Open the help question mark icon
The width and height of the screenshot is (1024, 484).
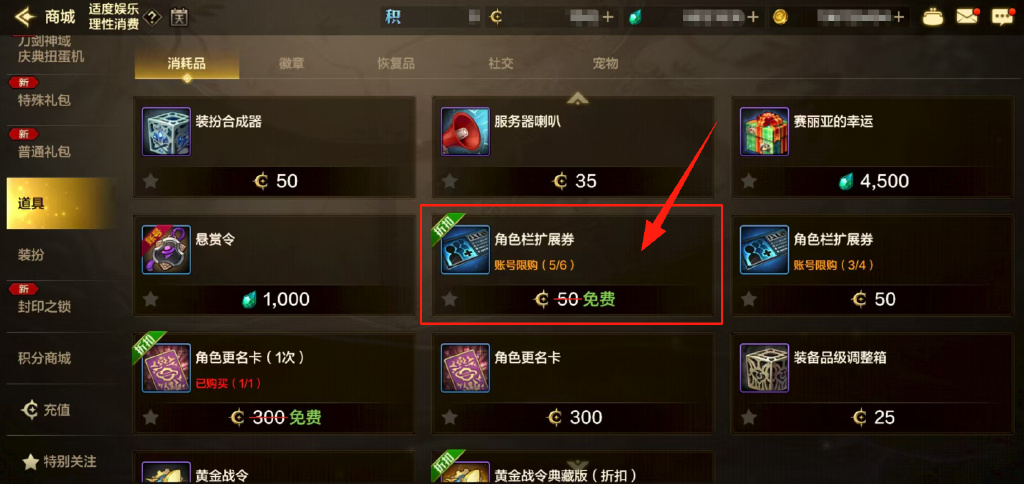click(x=152, y=17)
